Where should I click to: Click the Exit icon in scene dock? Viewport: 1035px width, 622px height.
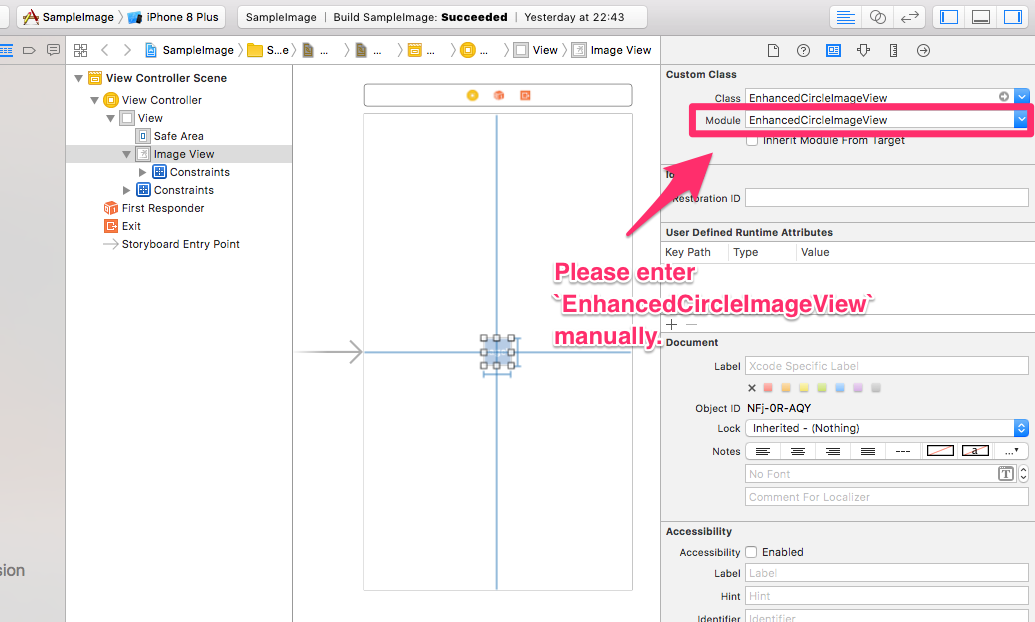525,96
